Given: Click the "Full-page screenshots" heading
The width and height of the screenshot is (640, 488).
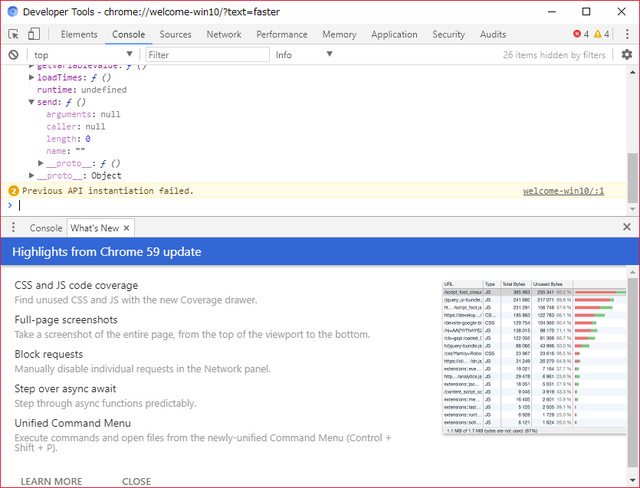Looking at the screenshot, I should pyautogui.click(x=66, y=319).
